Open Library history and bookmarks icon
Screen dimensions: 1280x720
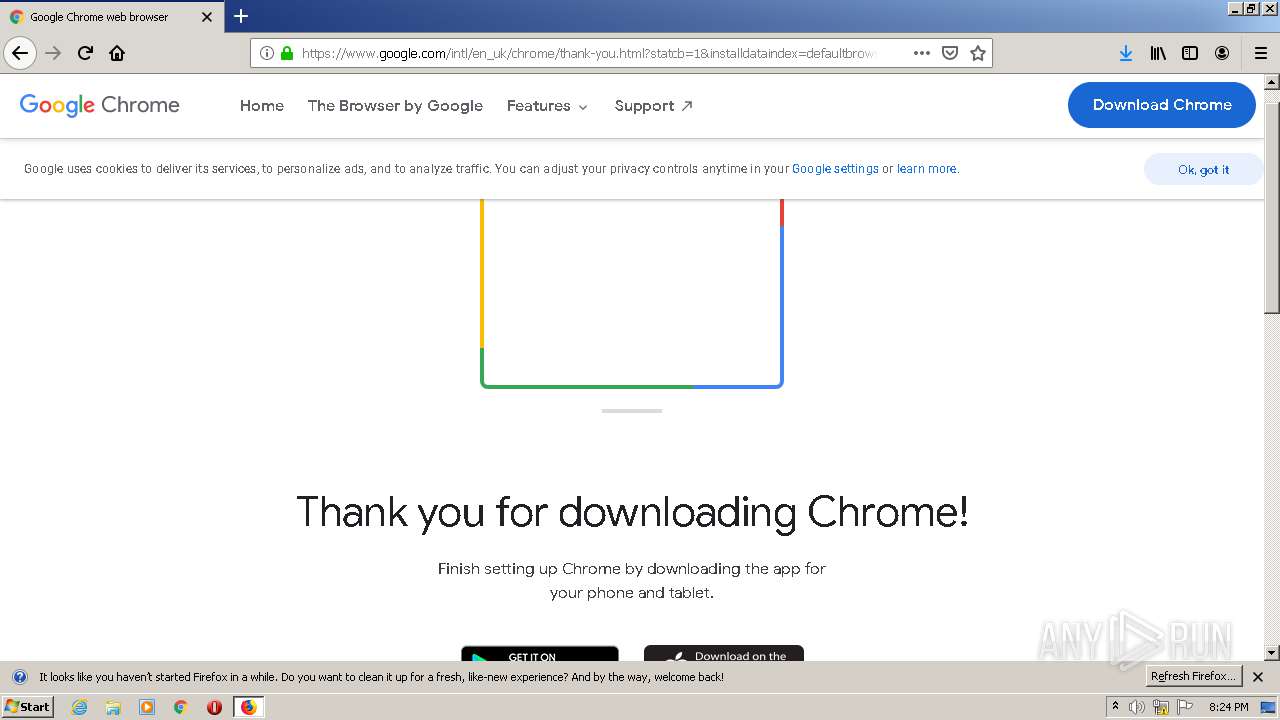click(x=1158, y=53)
